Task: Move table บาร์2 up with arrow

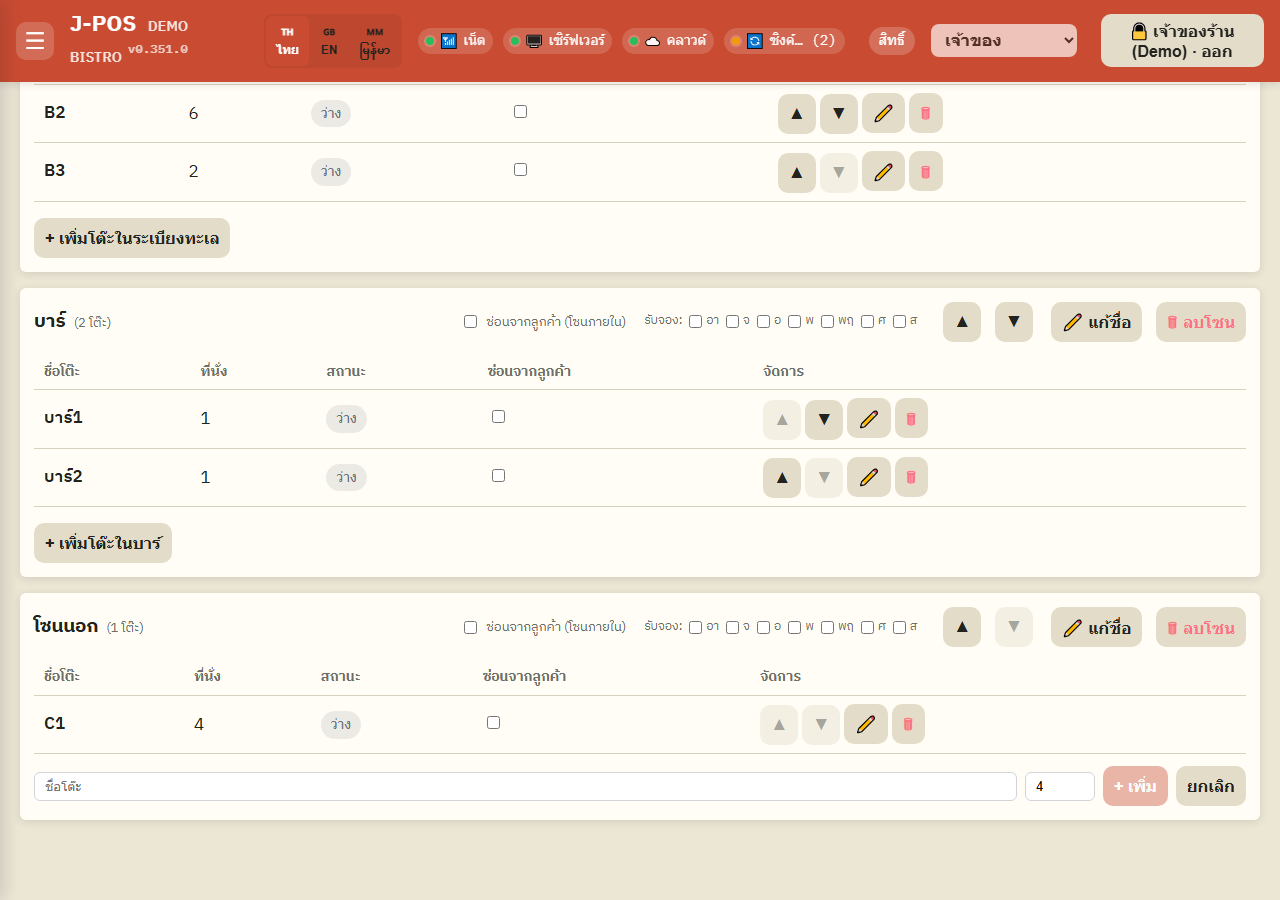Action: (782, 477)
